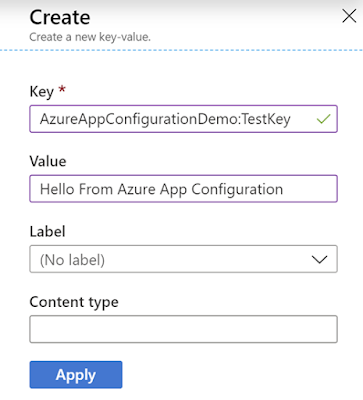Click the 'Label' field label

(x=47, y=231)
